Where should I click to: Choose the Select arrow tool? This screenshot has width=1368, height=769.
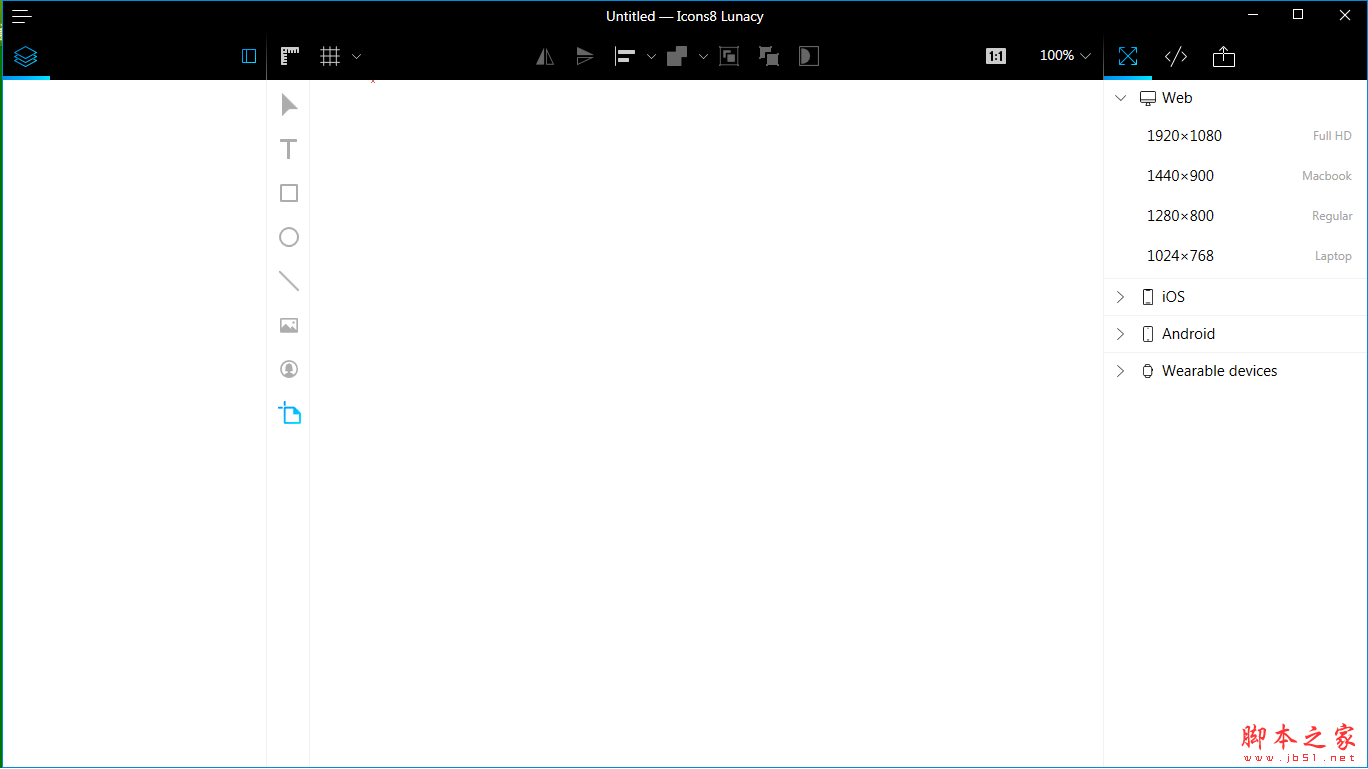click(x=289, y=105)
